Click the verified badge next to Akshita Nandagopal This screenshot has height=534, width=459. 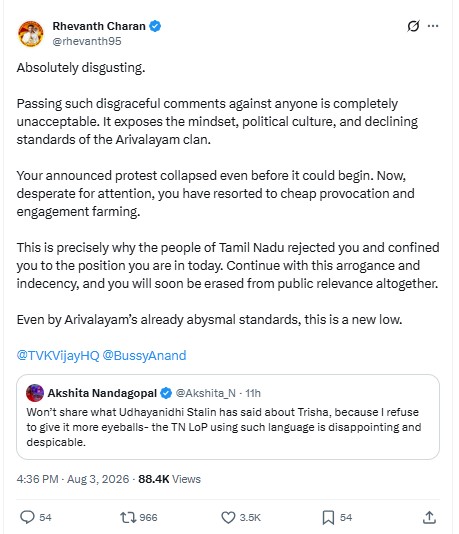point(166,393)
